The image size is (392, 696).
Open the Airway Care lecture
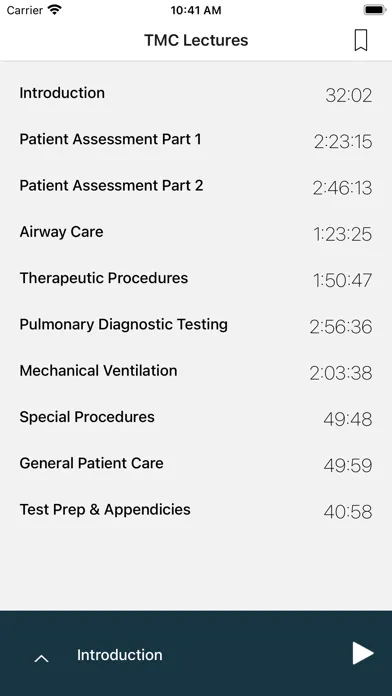[x=196, y=233]
